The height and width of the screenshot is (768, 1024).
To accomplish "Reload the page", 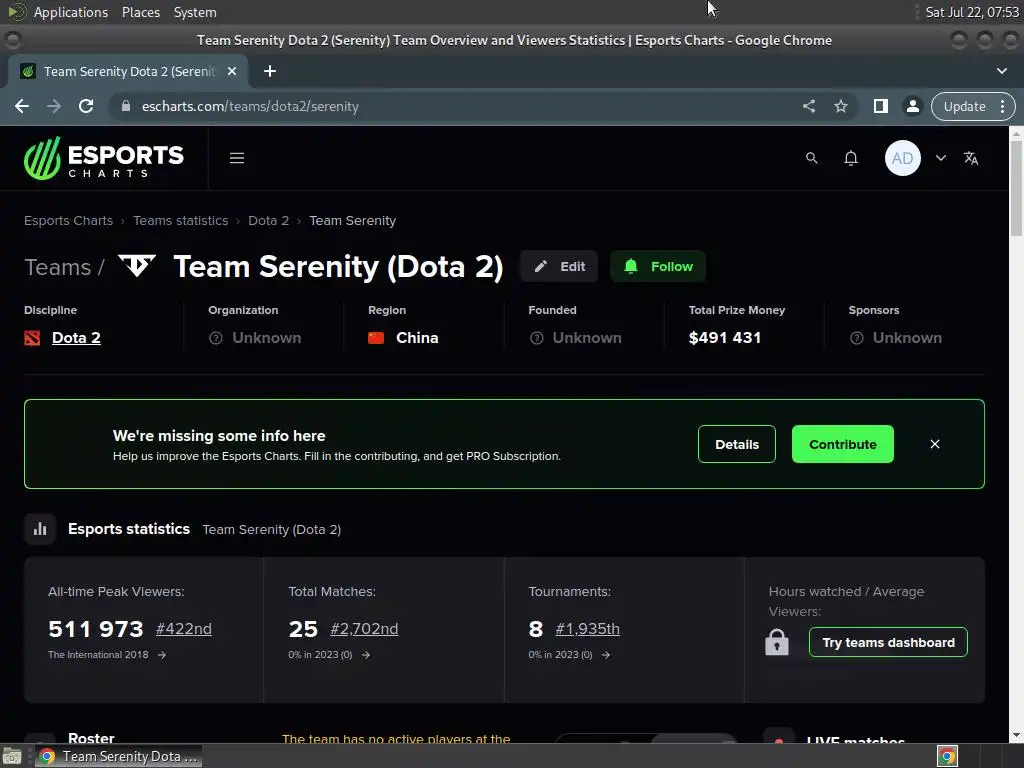I will (x=86, y=106).
